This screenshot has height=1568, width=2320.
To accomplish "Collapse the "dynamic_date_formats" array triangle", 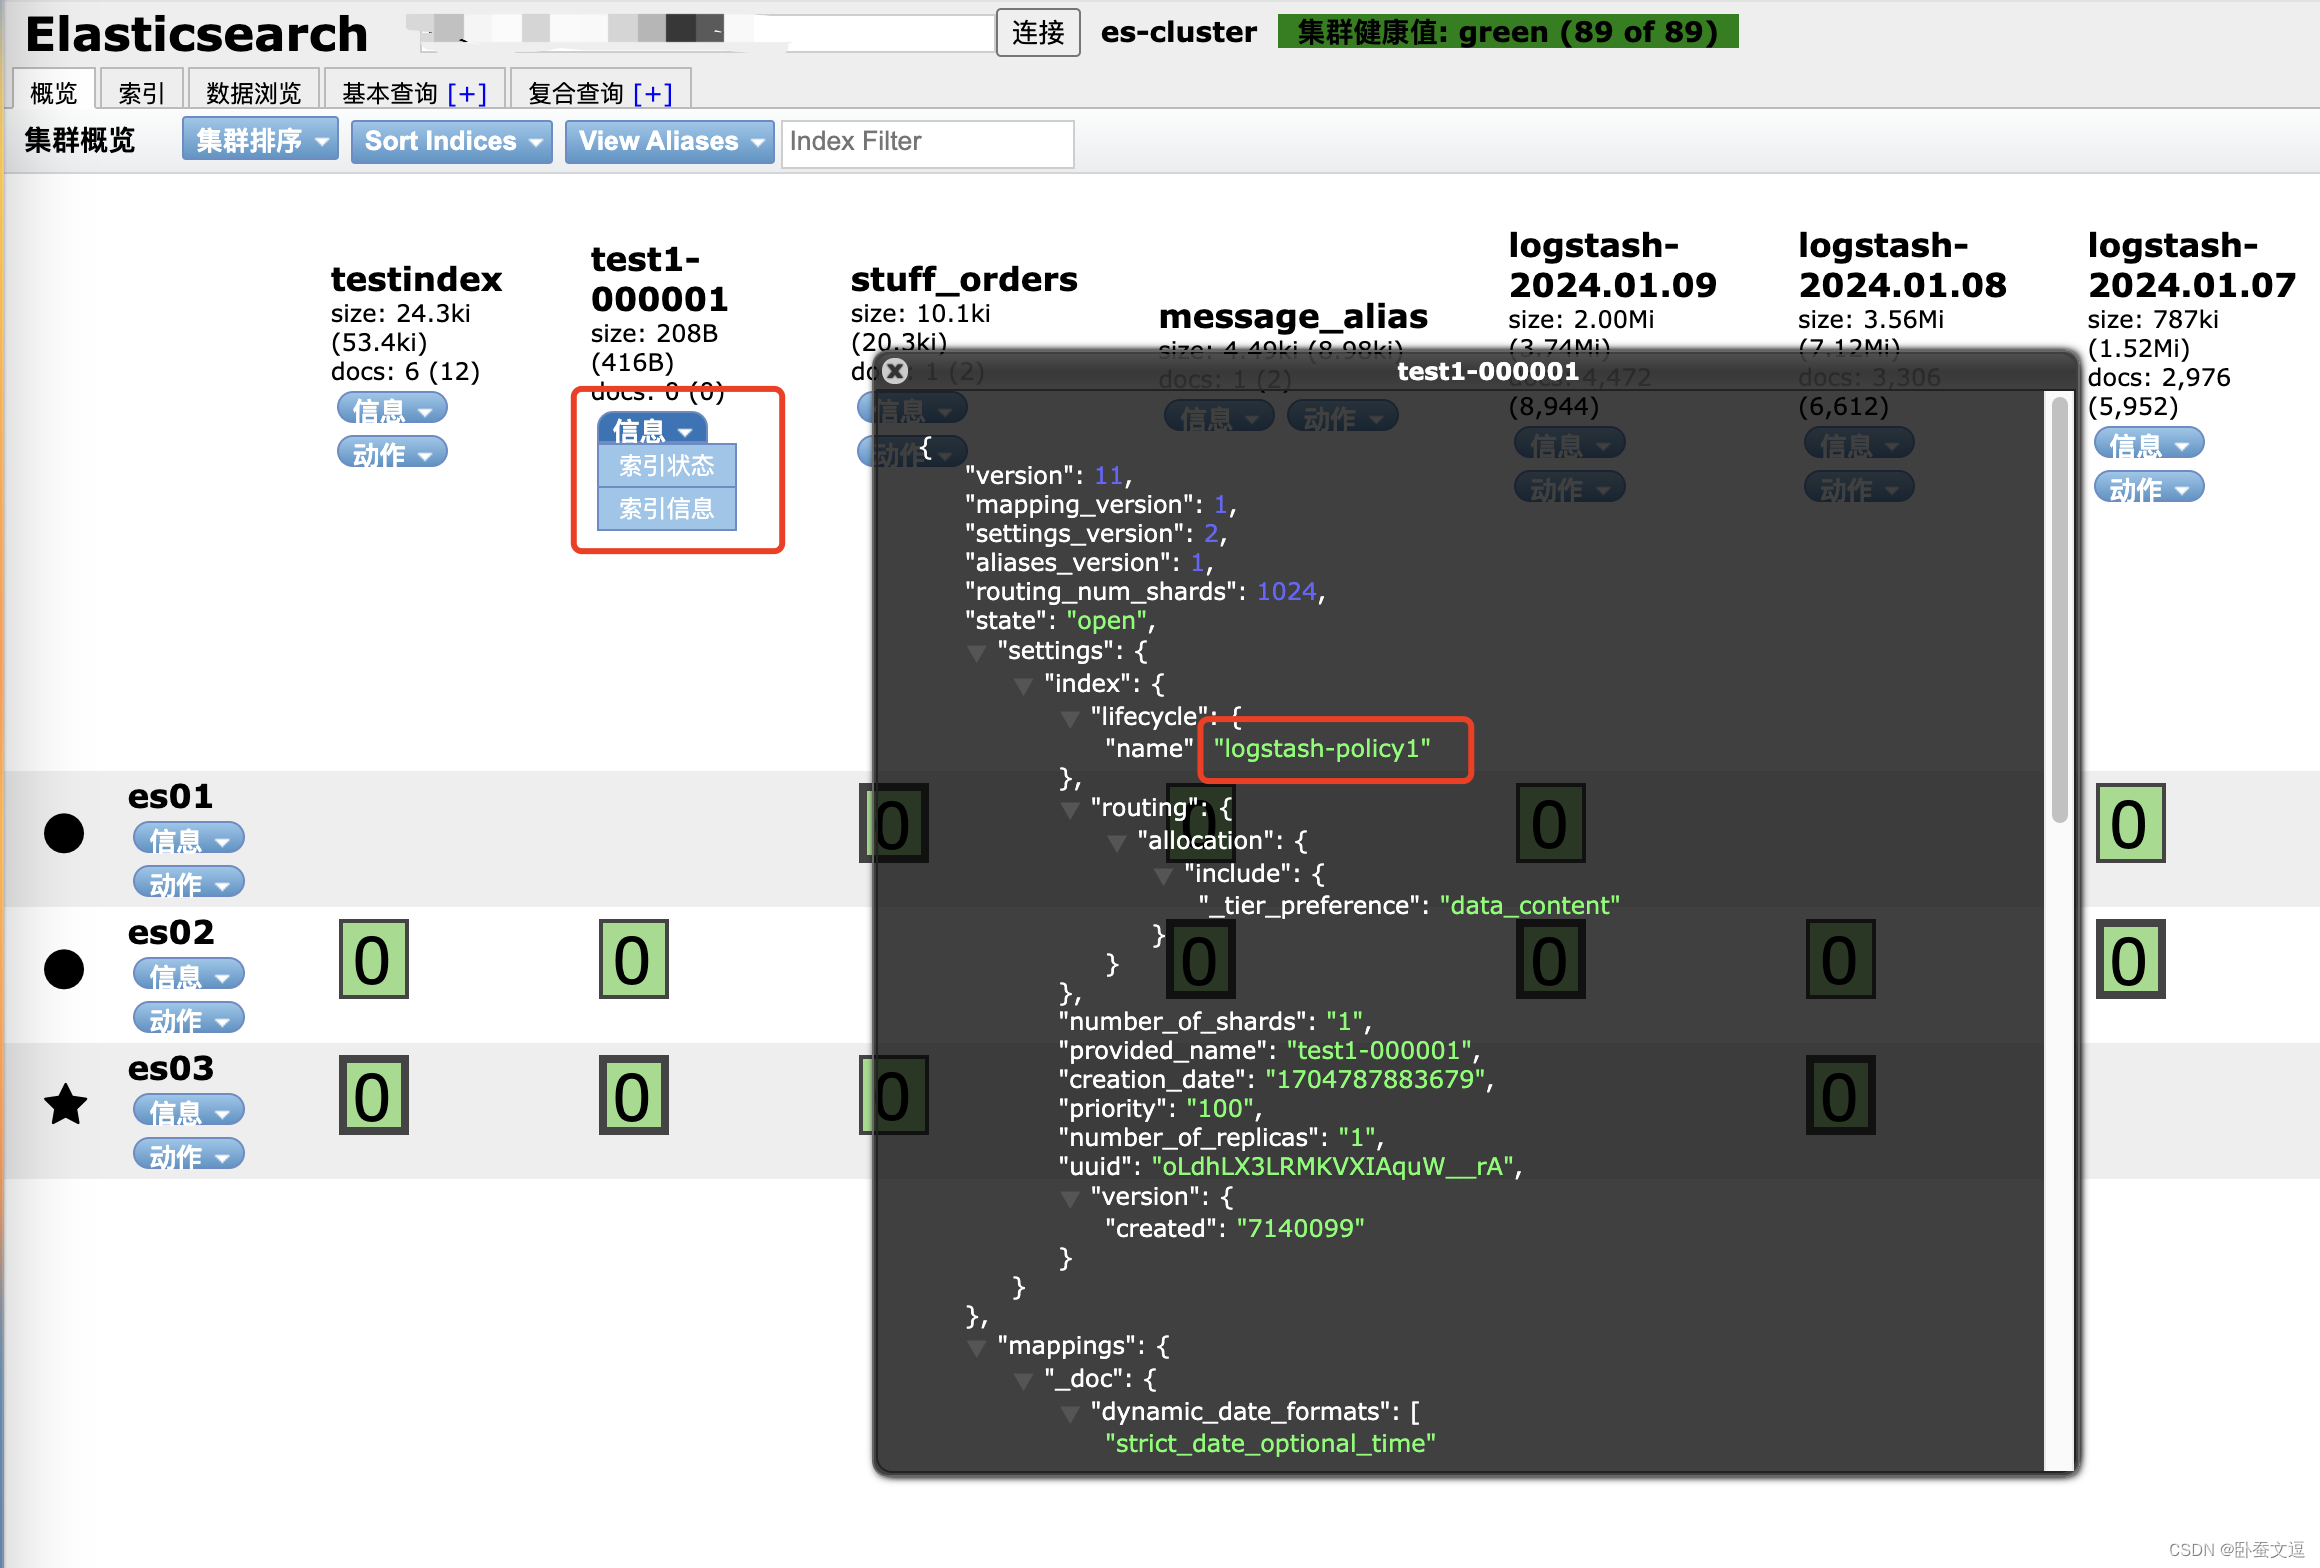I will click(x=1070, y=1414).
